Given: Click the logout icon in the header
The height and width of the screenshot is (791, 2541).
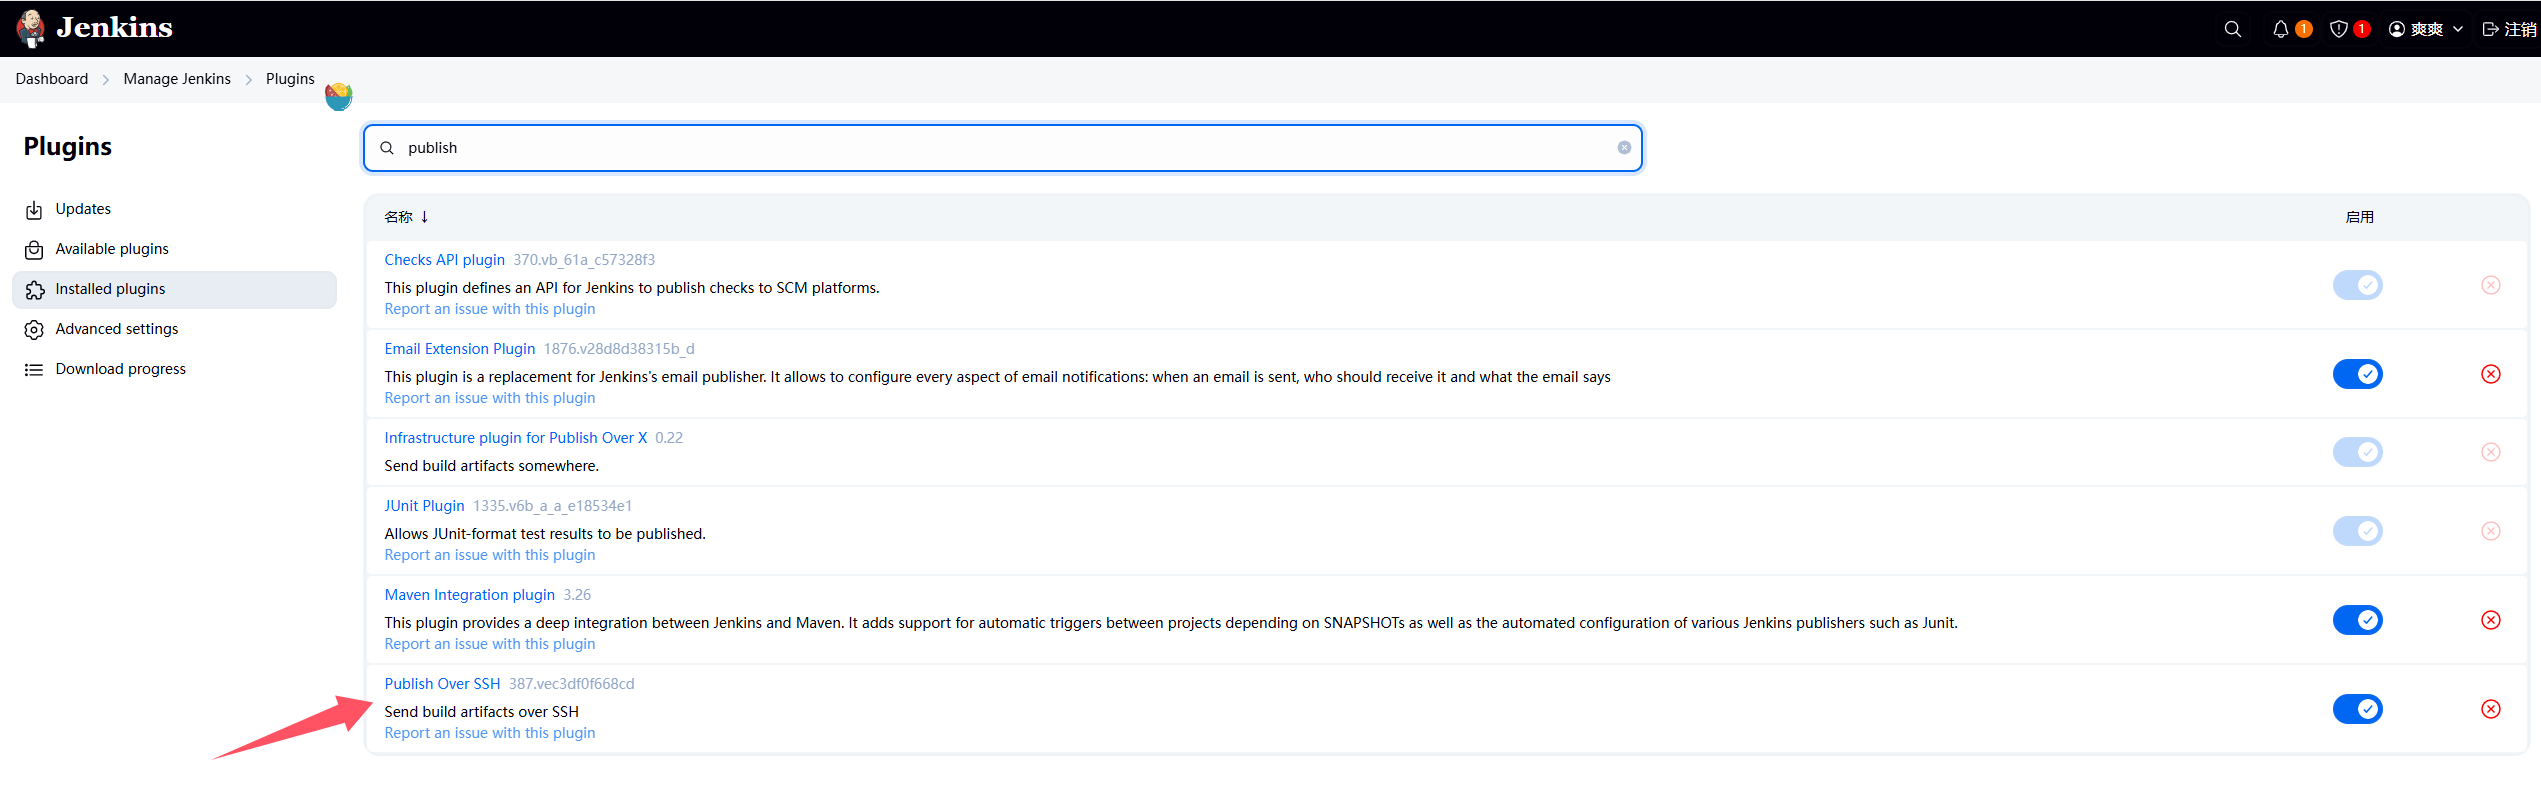Looking at the screenshot, I should click(x=2491, y=29).
